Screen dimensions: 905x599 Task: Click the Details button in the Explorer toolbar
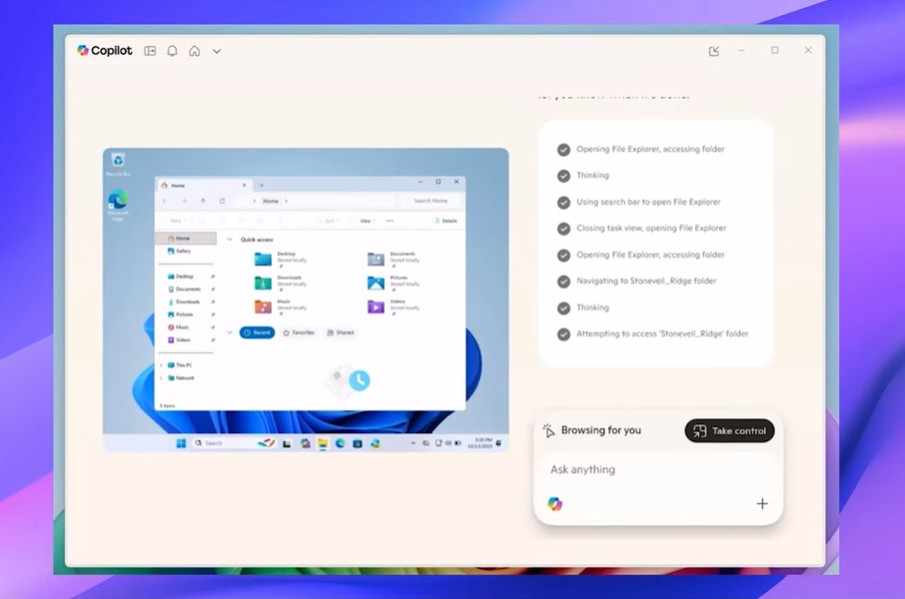click(448, 221)
